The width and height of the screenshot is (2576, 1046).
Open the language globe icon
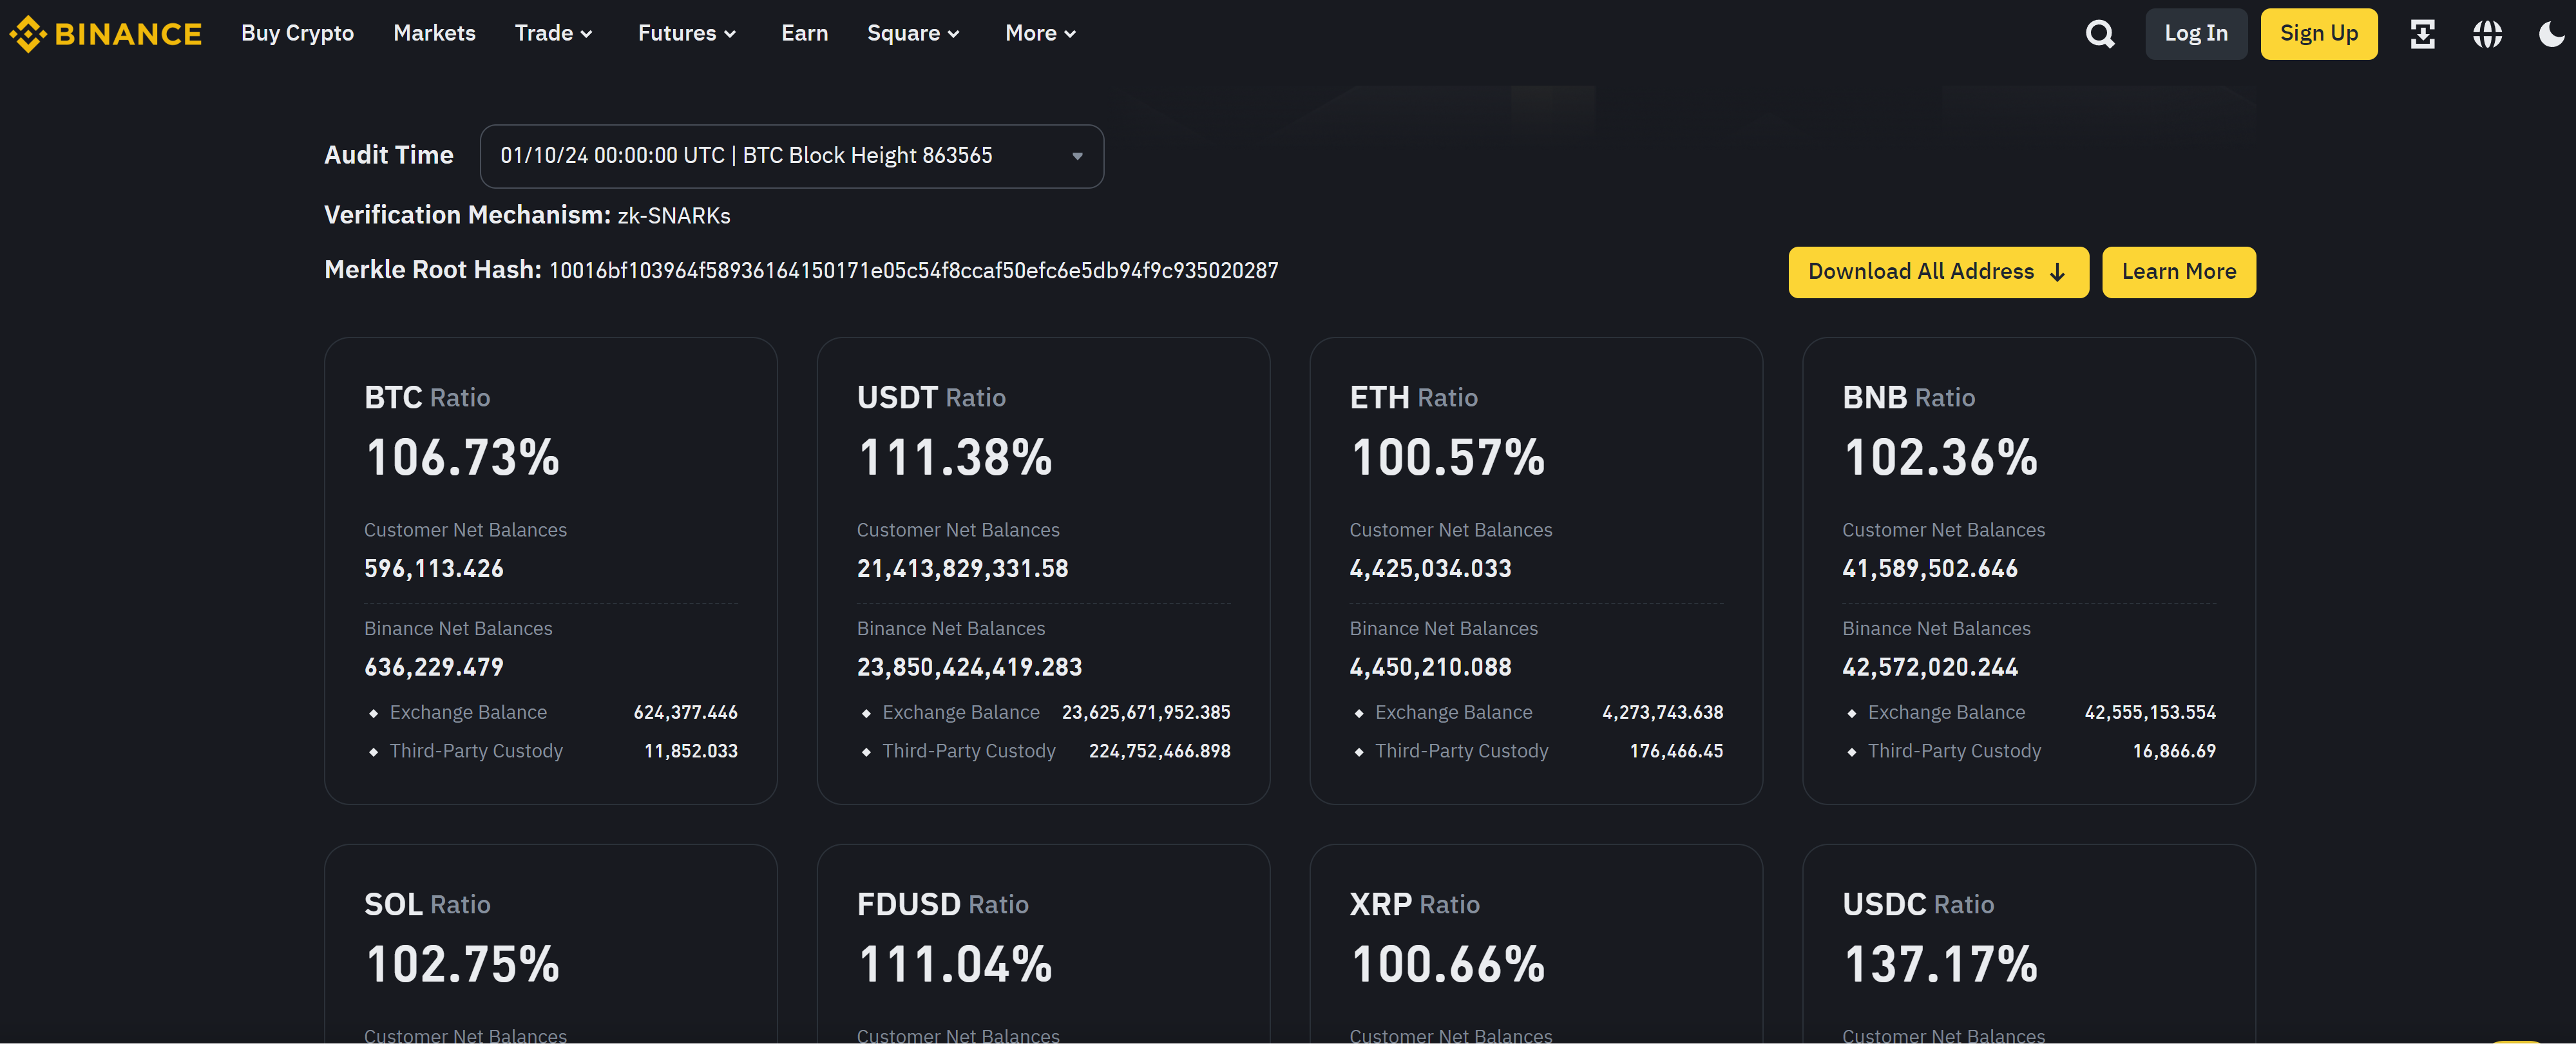(x=2487, y=34)
